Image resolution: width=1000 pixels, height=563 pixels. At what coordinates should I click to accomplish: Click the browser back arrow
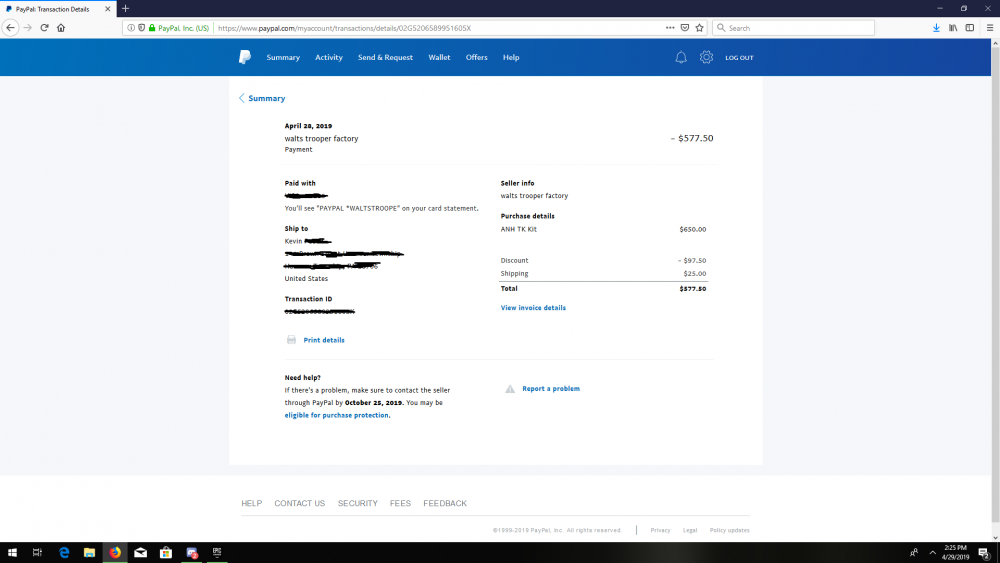click(10, 27)
